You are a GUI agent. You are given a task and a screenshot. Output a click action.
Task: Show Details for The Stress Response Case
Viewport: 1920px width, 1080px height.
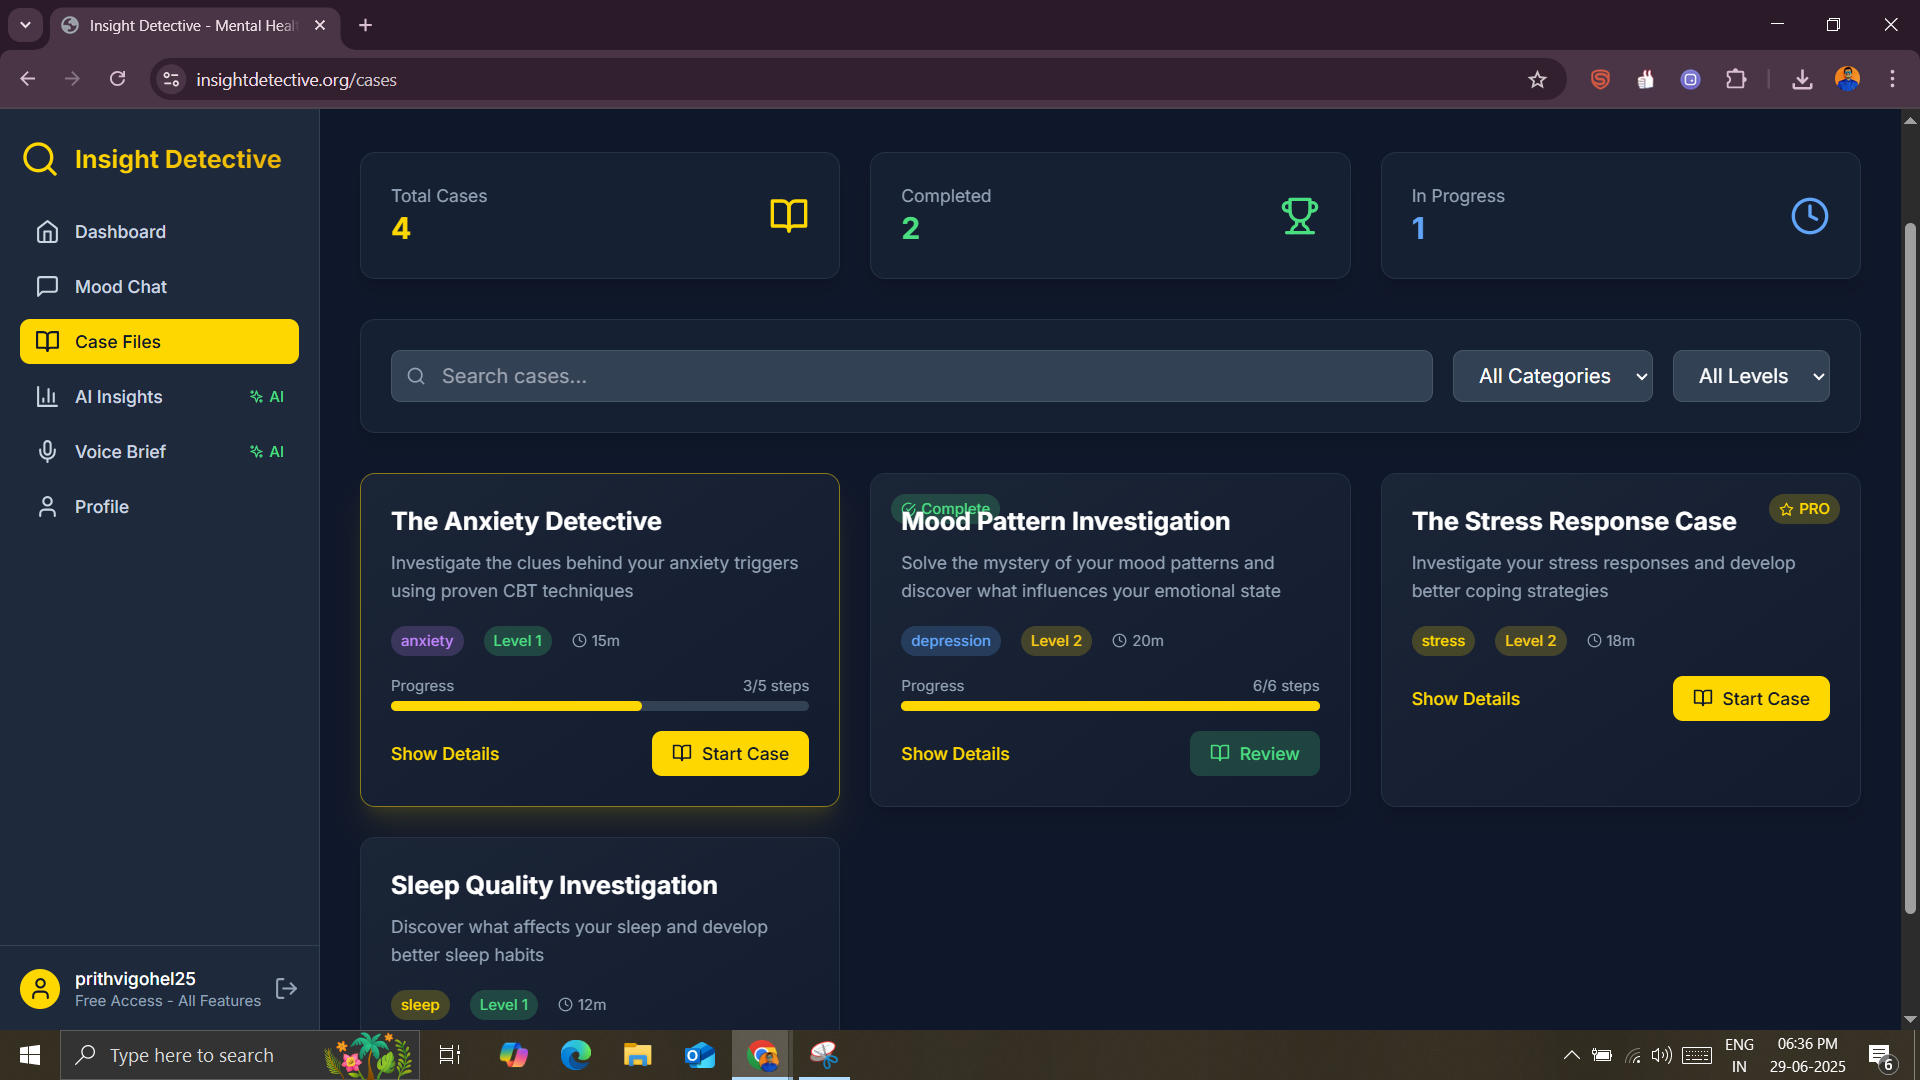tap(1465, 699)
